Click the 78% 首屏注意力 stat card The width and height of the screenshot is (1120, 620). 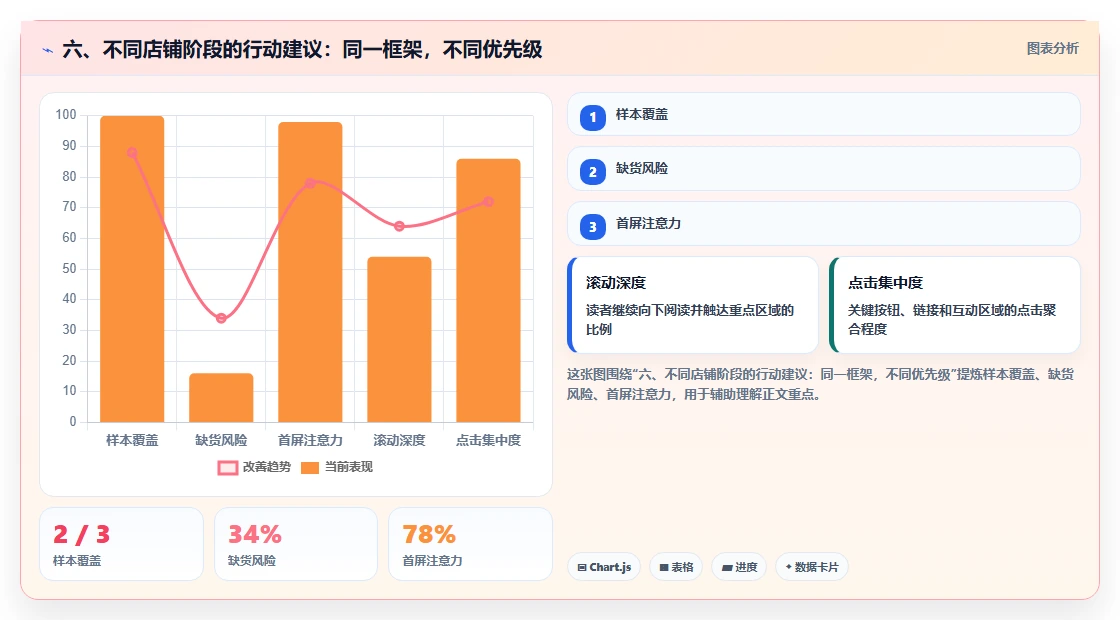[x=470, y=544]
